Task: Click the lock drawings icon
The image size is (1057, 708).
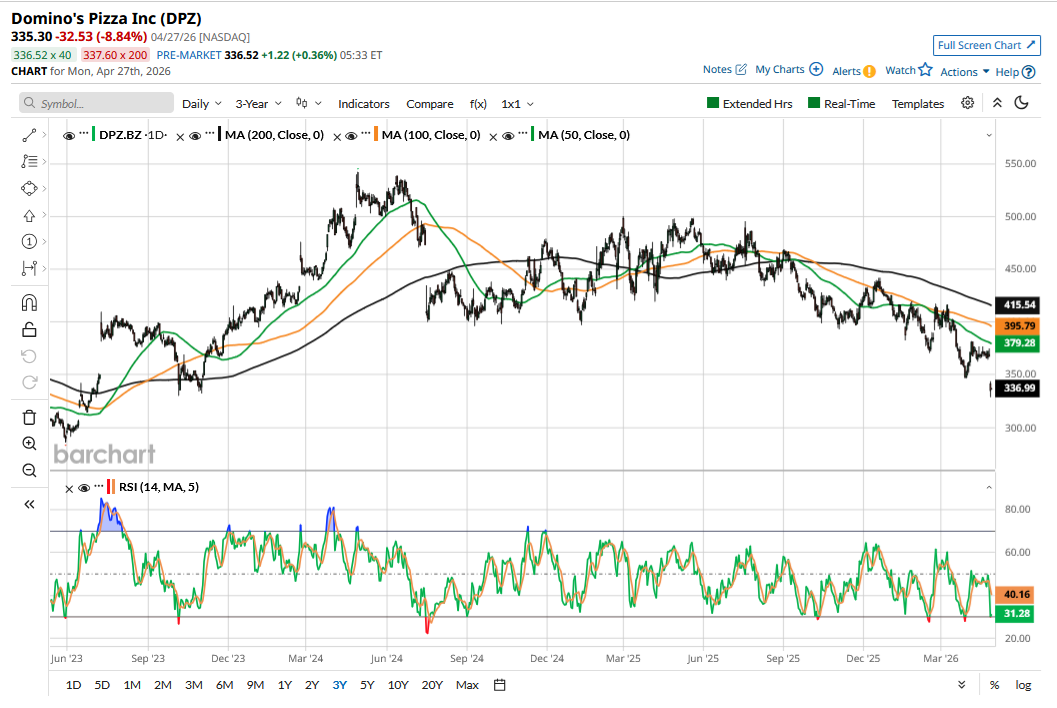Action: 29,330
